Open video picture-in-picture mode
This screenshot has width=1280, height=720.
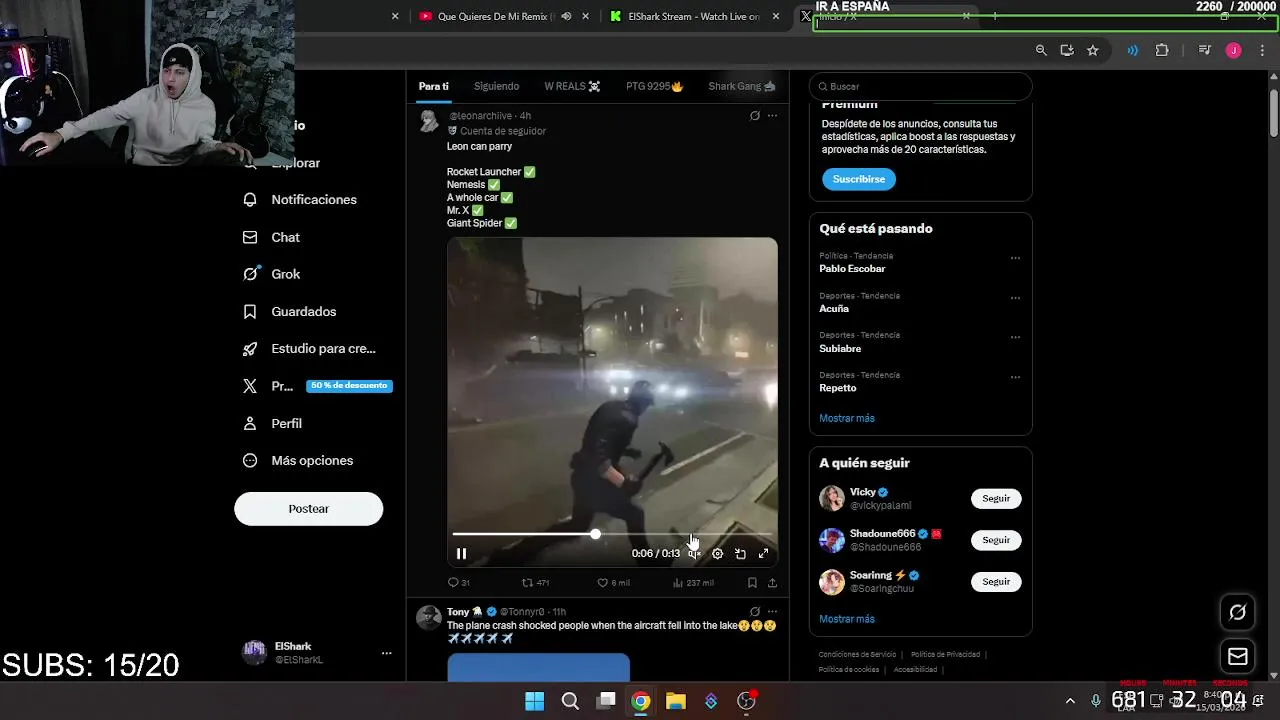(740, 553)
